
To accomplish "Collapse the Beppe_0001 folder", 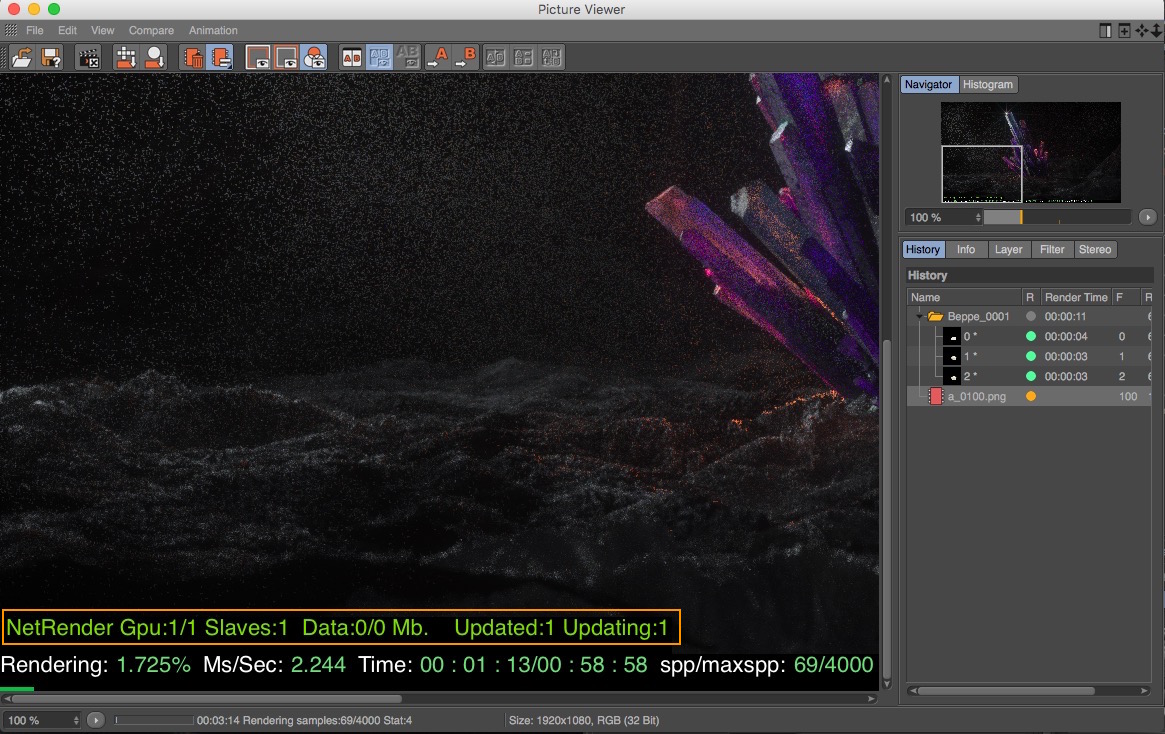I will (919, 316).
